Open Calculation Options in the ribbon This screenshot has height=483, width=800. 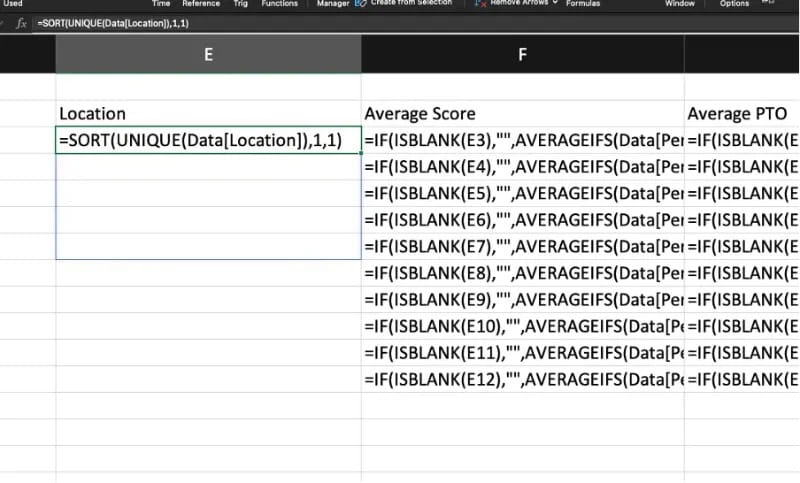[734, 4]
